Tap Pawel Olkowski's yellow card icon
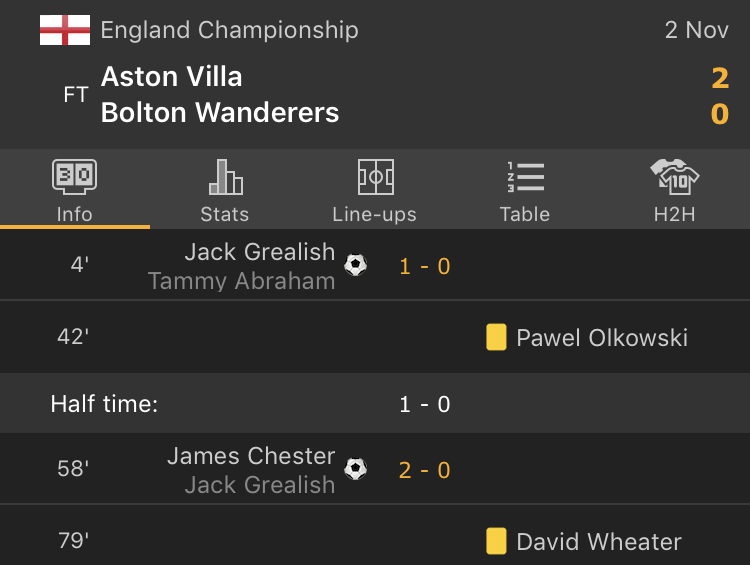 (496, 337)
